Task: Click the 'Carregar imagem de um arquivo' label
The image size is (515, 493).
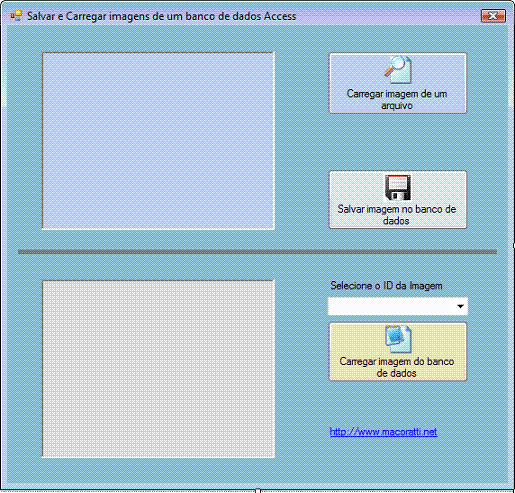Action: [397, 100]
